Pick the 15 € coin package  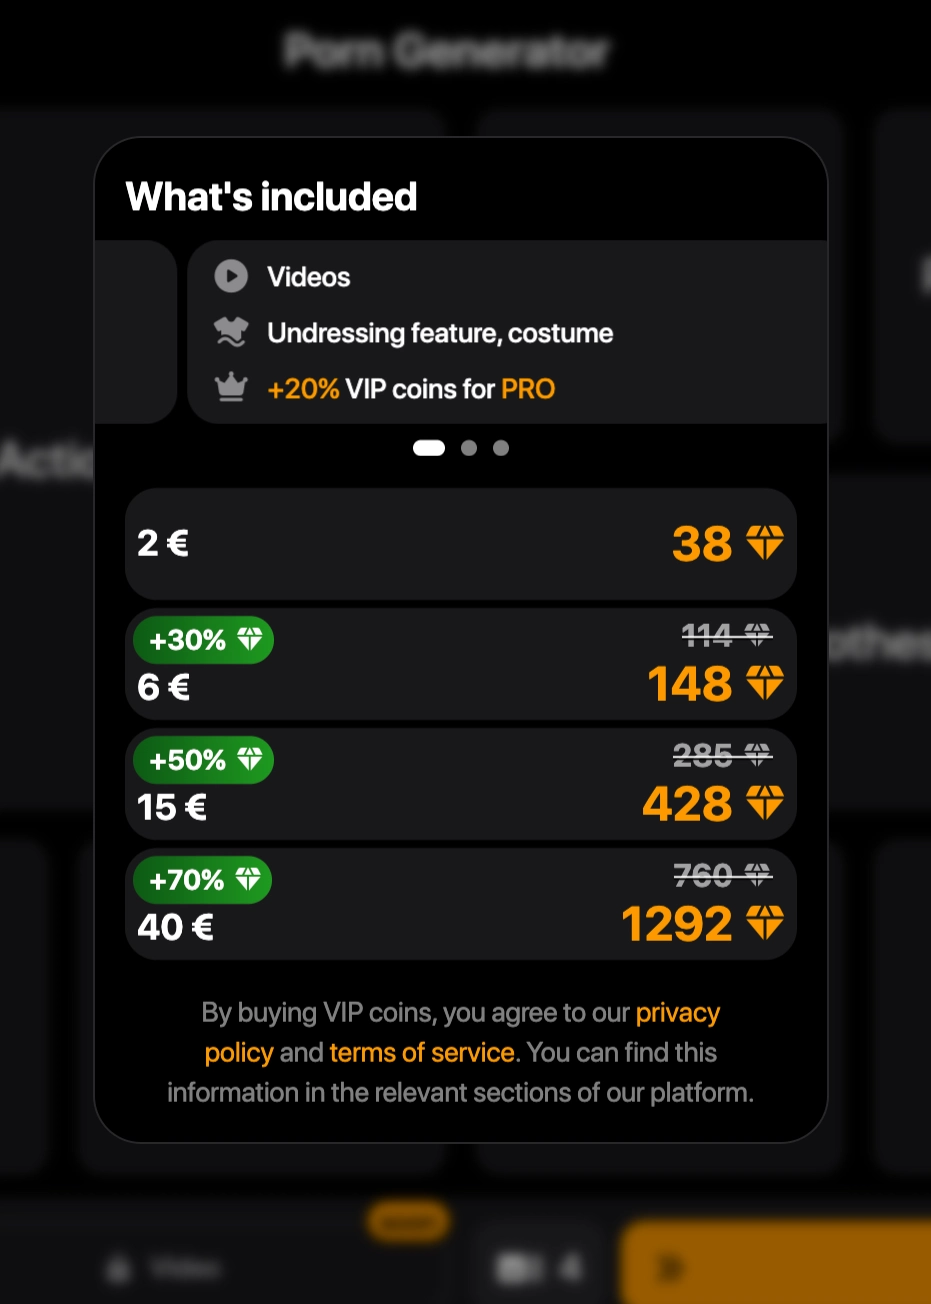[460, 805]
